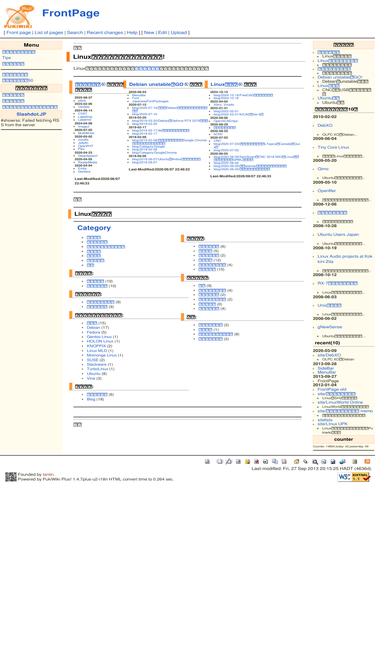Click the QR code image in the footer
Viewport: 375px width, 667px height.
click(11, 477)
